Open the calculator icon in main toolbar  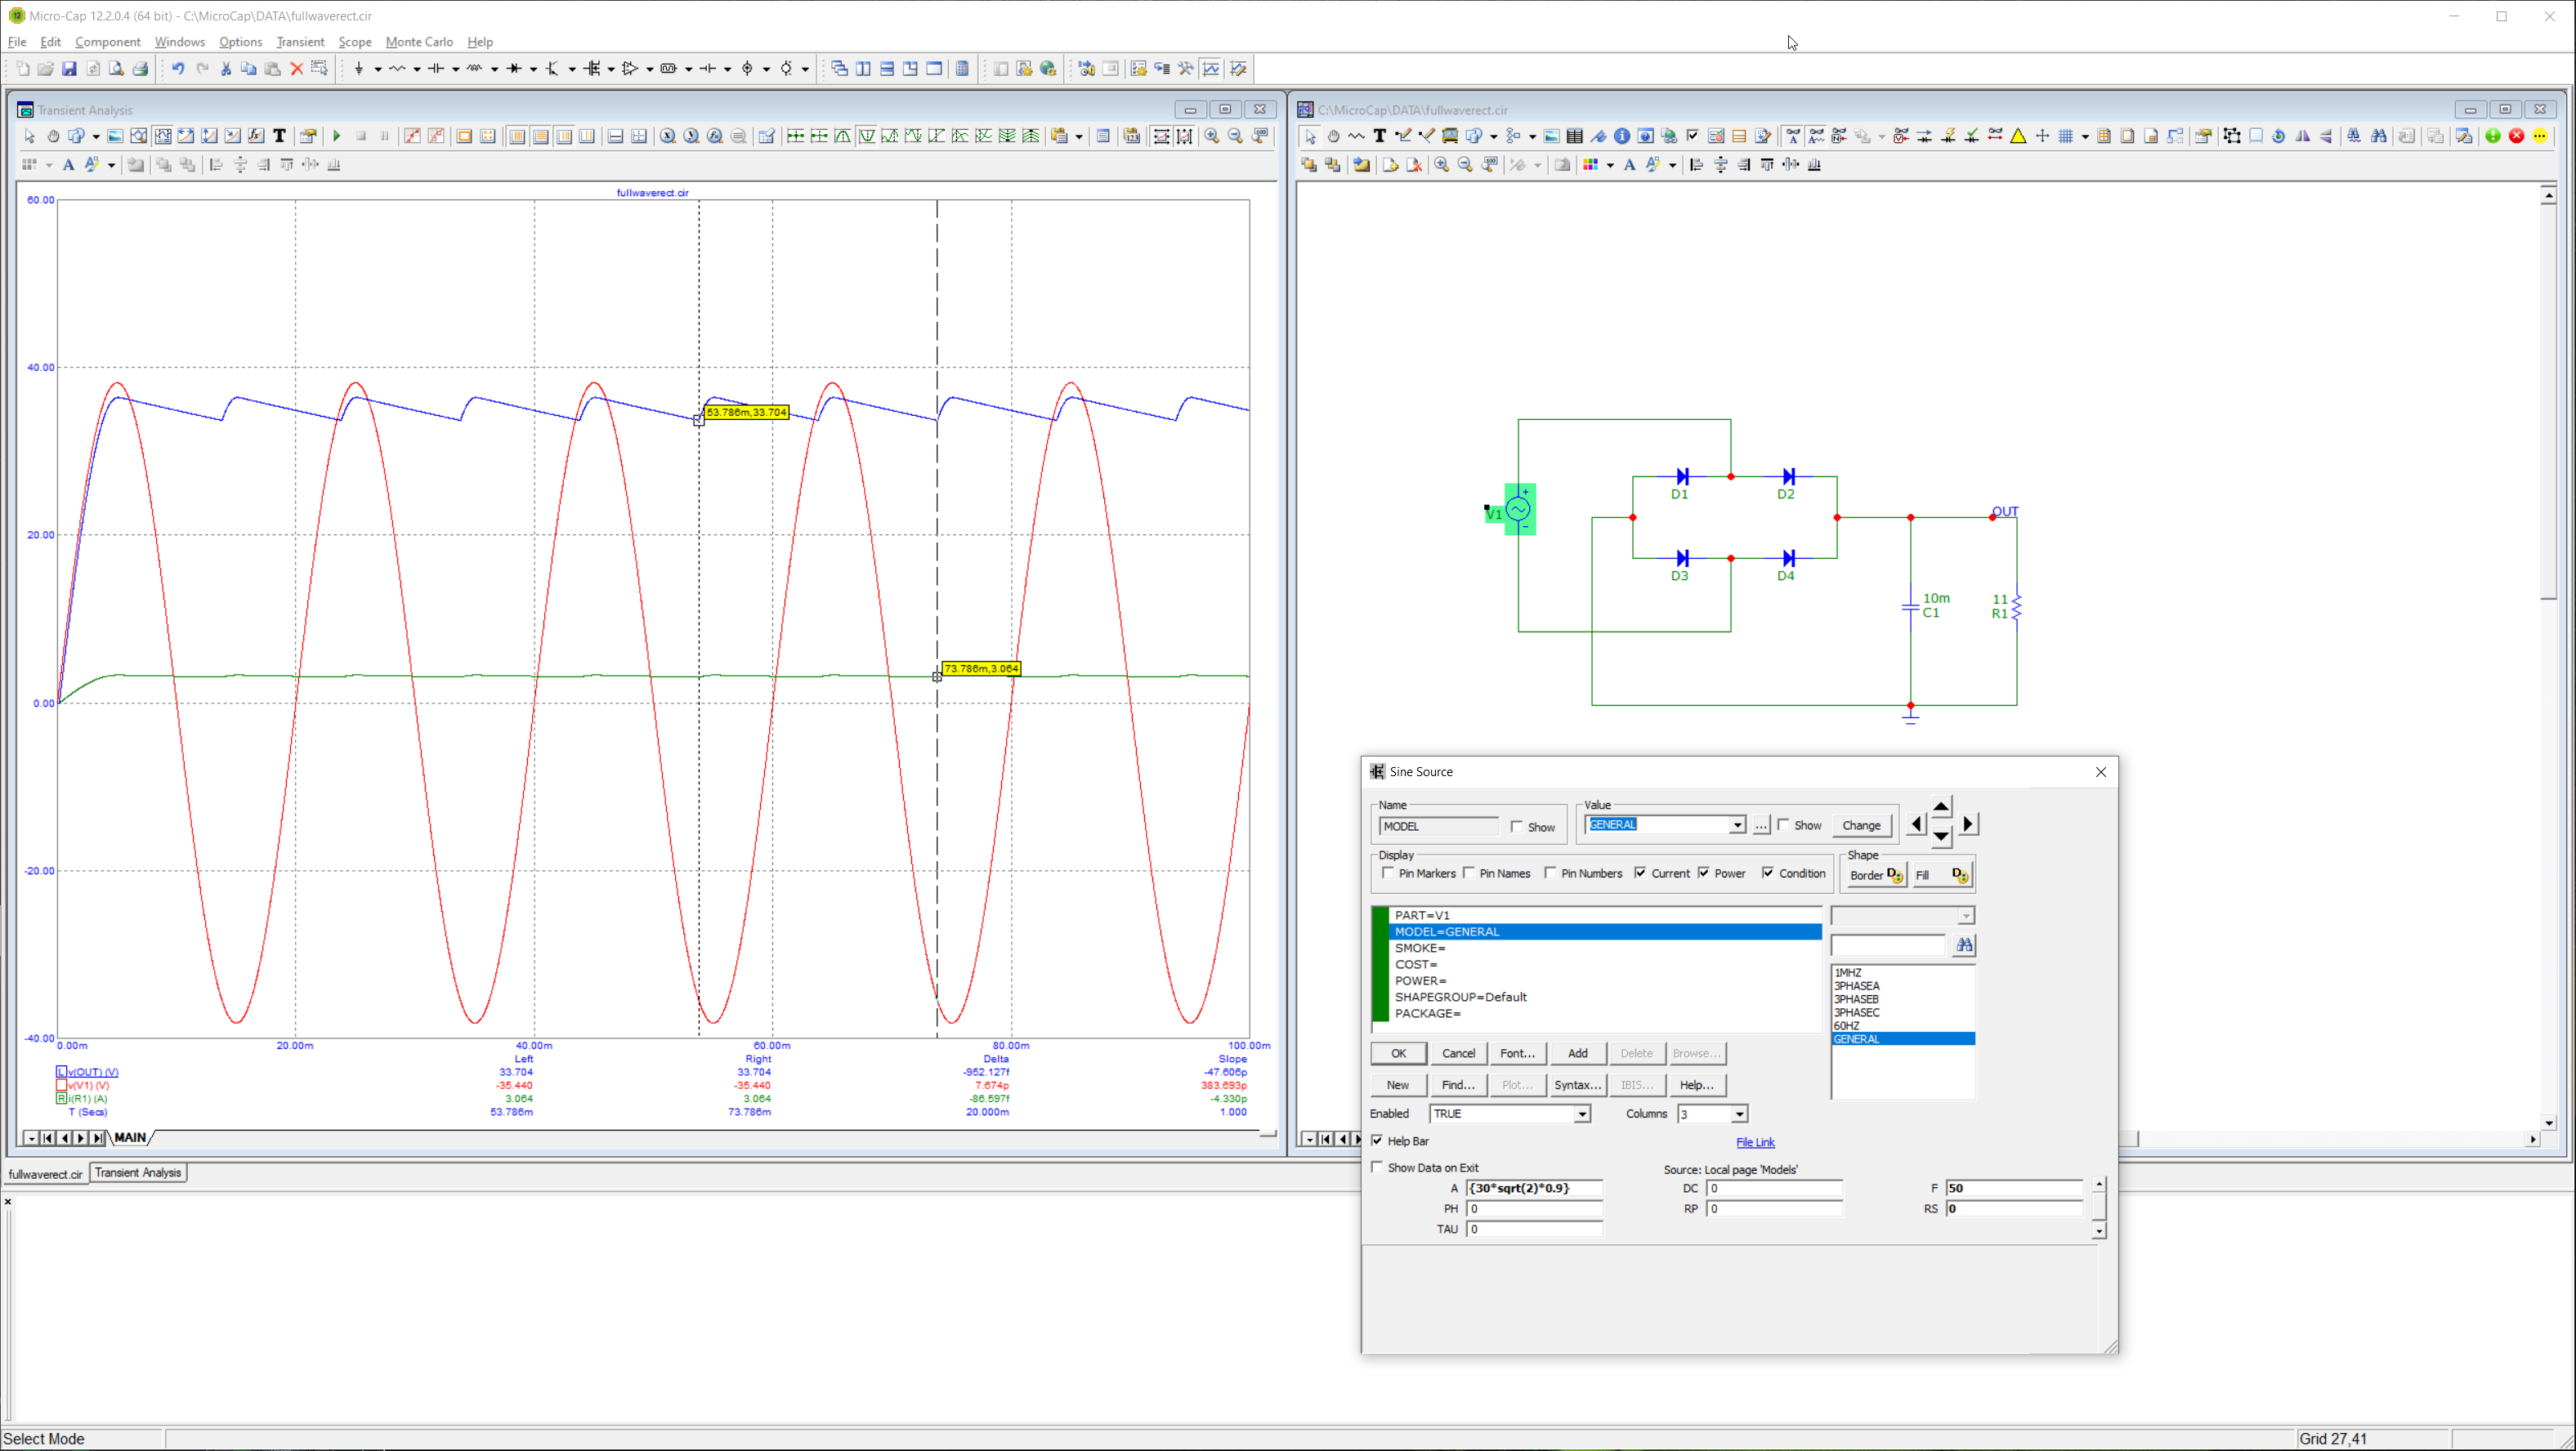pos(962,69)
